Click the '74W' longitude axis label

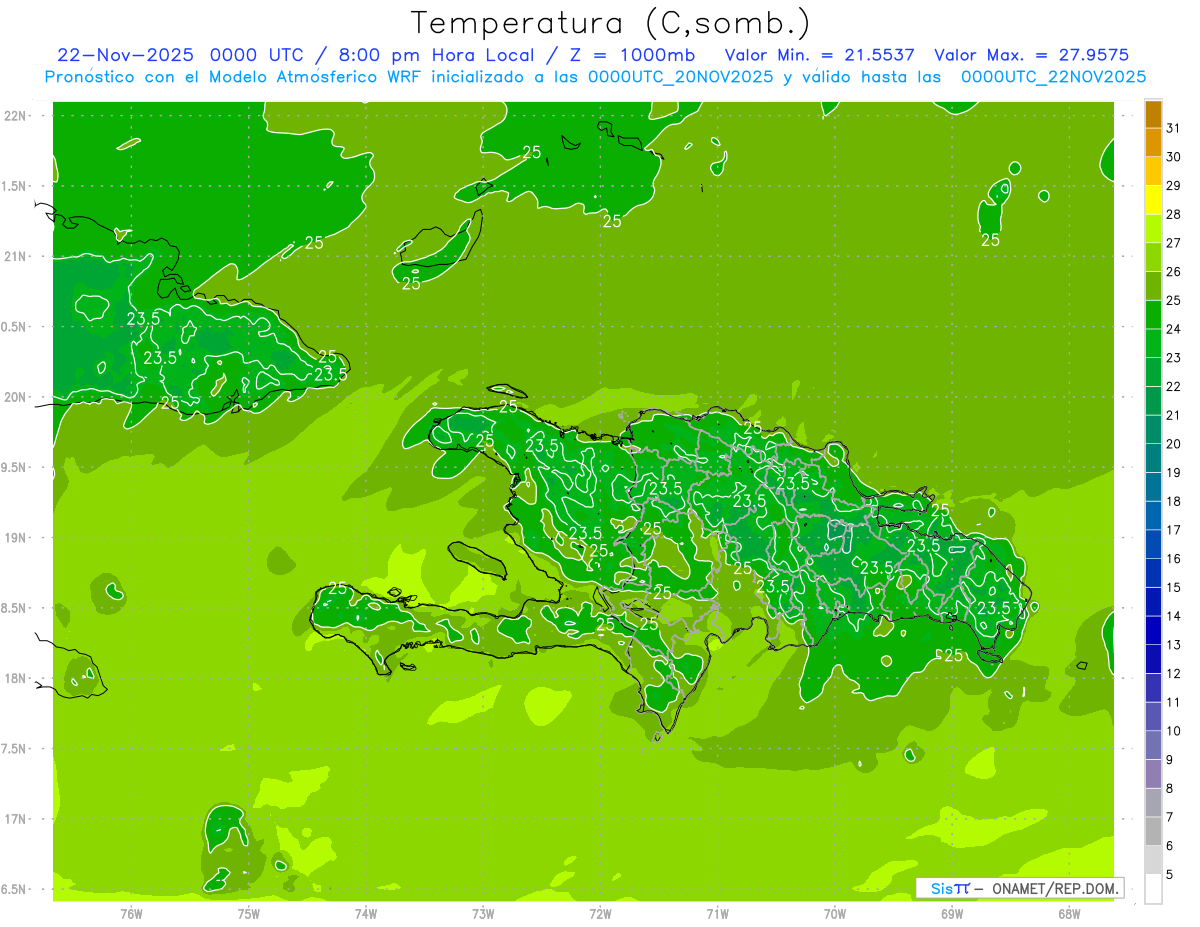pyautogui.click(x=366, y=914)
